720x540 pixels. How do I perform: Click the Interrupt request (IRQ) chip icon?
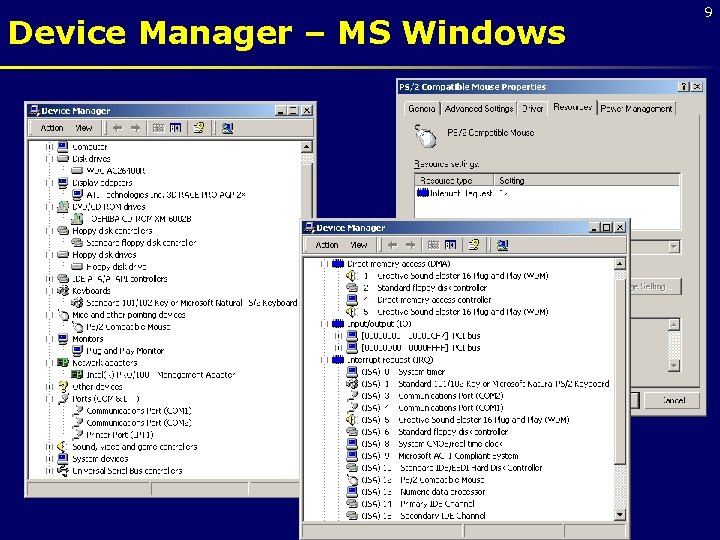(x=338, y=360)
